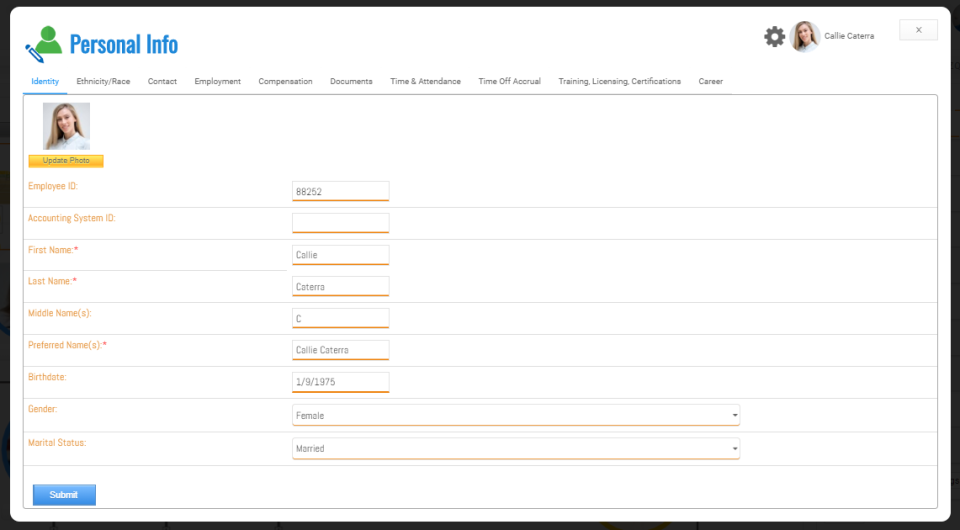Click into the Employee ID field

pyautogui.click(x=340, y=191)
